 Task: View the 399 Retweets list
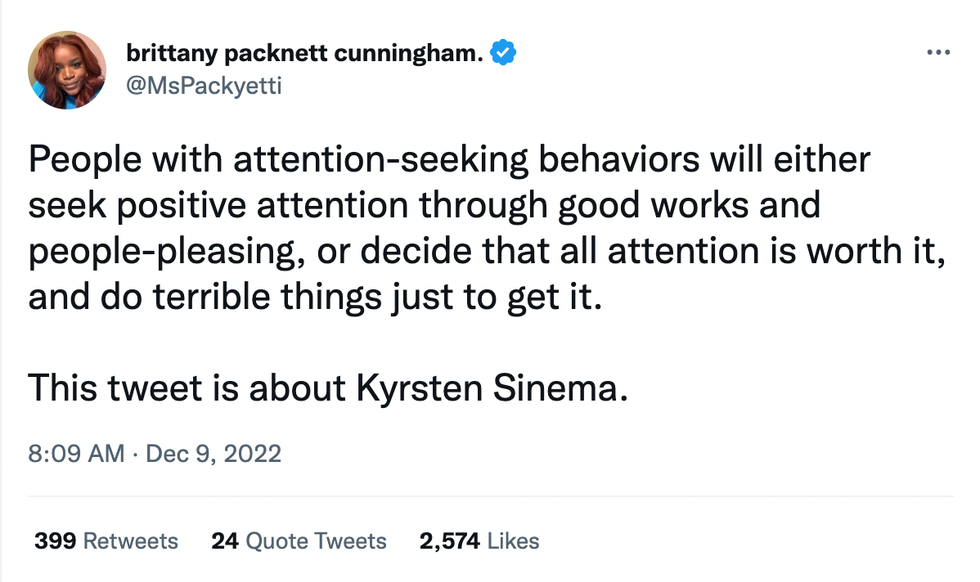click(x=106, y=541)
